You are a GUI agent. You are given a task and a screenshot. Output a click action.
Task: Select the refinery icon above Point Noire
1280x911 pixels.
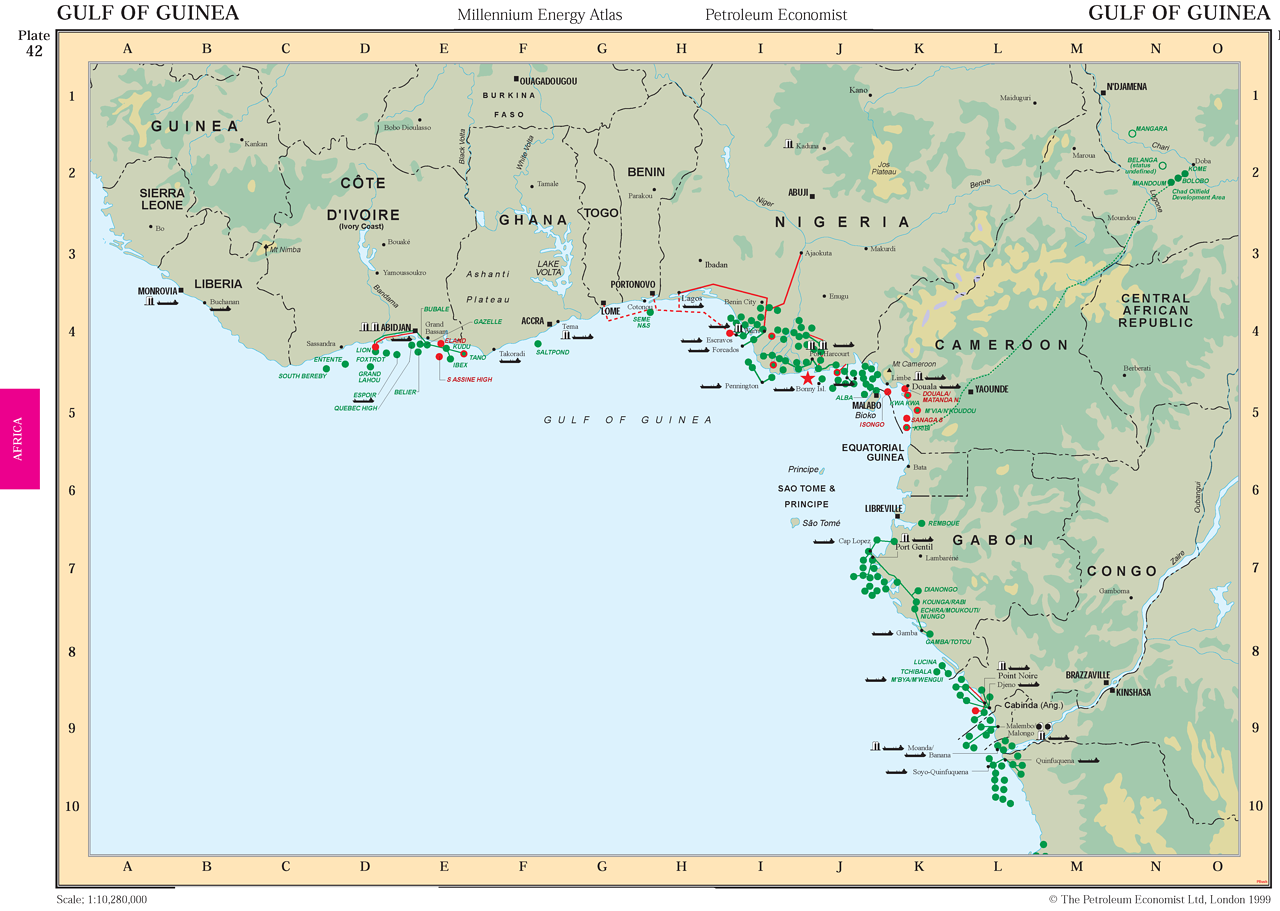pos(1003,665)
